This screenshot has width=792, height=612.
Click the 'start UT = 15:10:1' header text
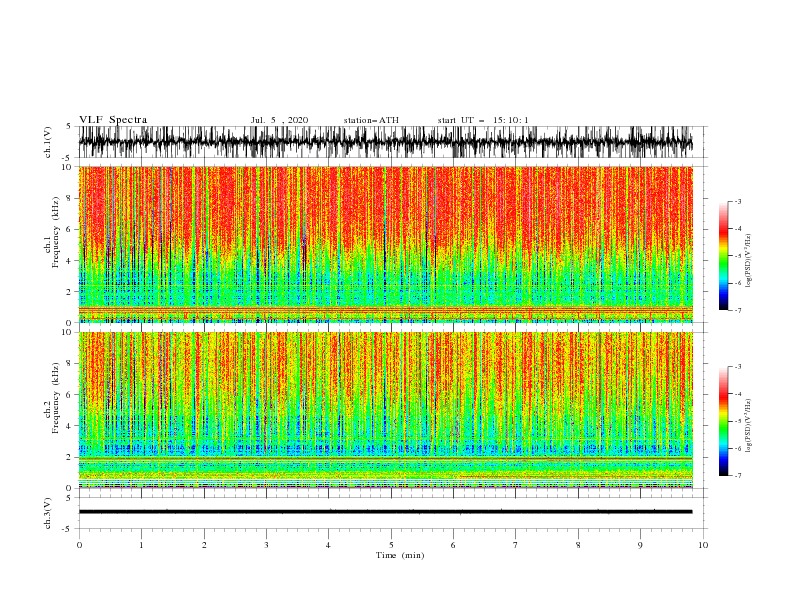[483, 120]
